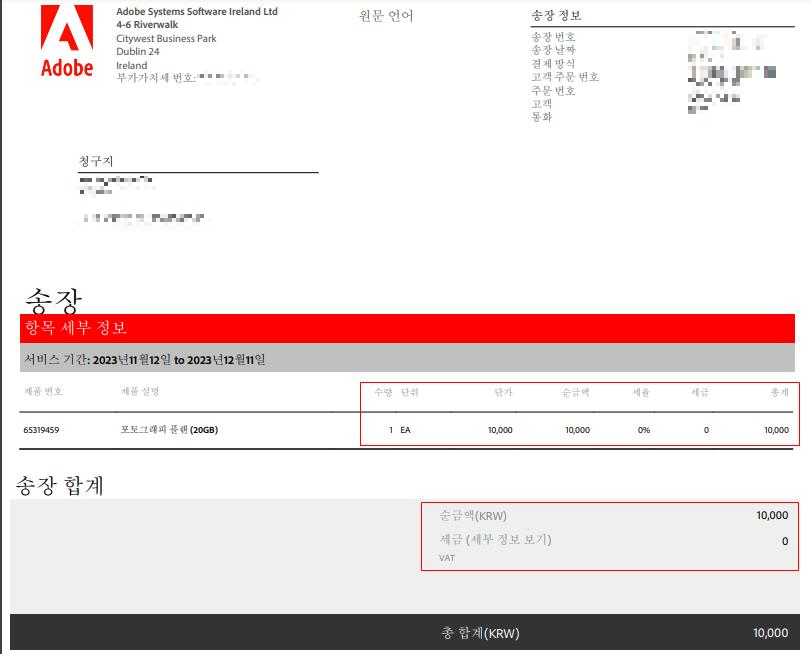Image resolution: width=811 pixels, height=654 pixels.
Task: Click the '10,000' amount in the dark grand total bar
Action: point(770,633)
